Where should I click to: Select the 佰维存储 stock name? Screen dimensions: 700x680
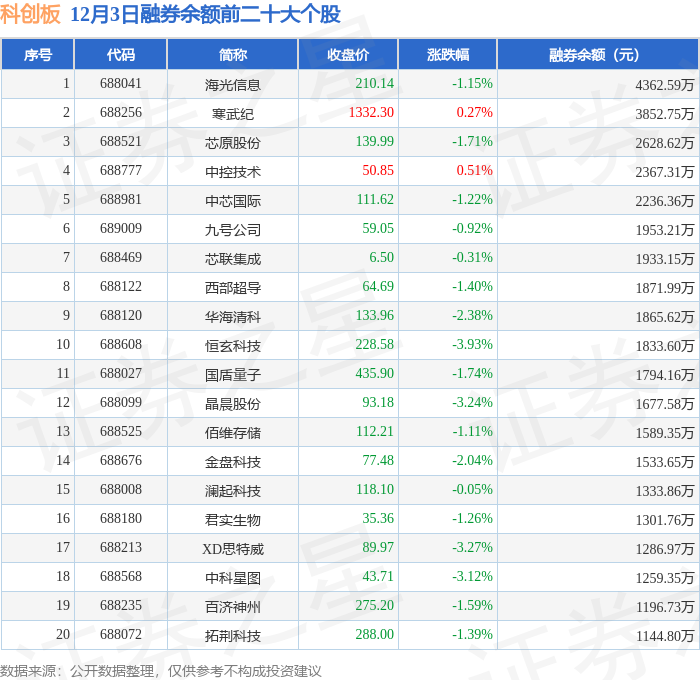coord(233,433)
